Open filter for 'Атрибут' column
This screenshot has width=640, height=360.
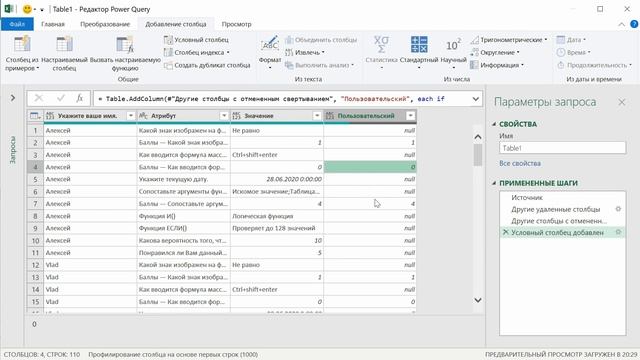point(224,116)
